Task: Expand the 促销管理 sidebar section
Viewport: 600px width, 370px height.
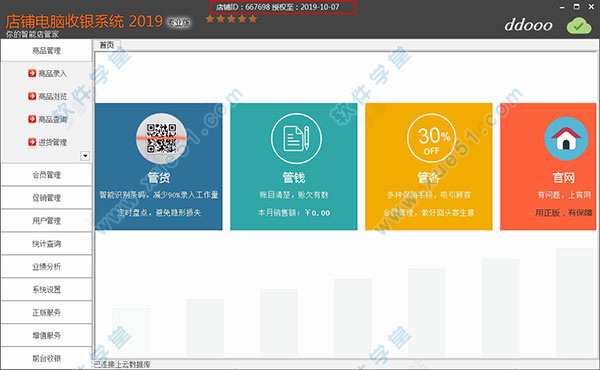Action: 46,198
